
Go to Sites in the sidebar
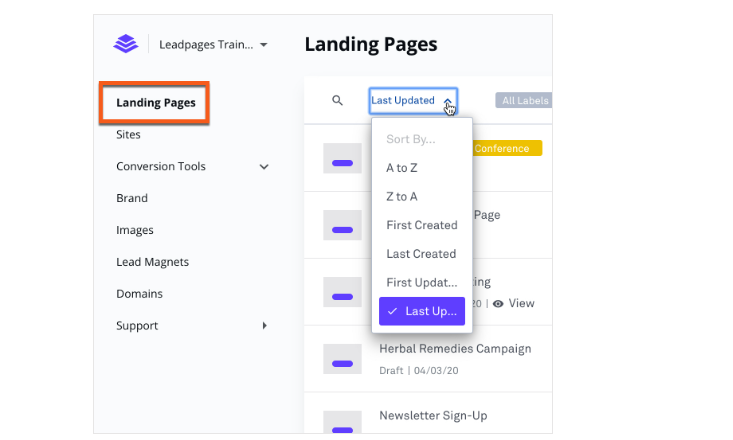[x=128, y=135]
